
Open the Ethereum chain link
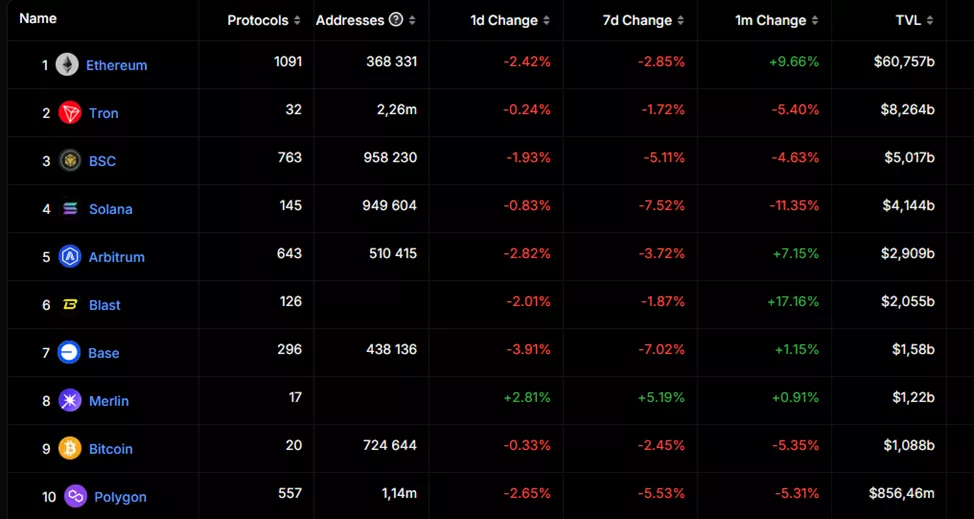116,65
